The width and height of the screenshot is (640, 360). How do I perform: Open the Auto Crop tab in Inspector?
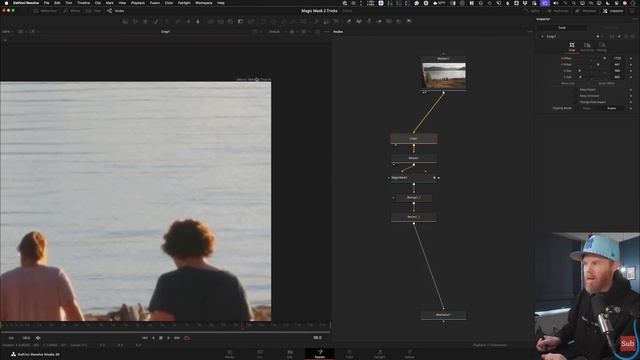[x=587, y=47]
